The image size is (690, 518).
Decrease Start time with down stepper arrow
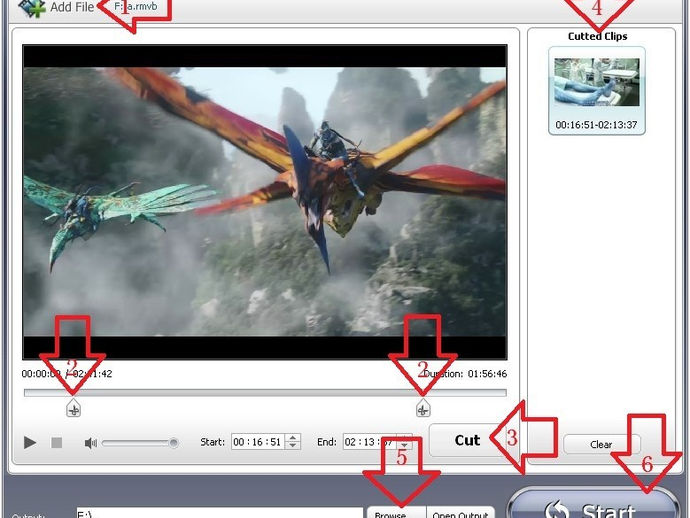pos(293,446)
